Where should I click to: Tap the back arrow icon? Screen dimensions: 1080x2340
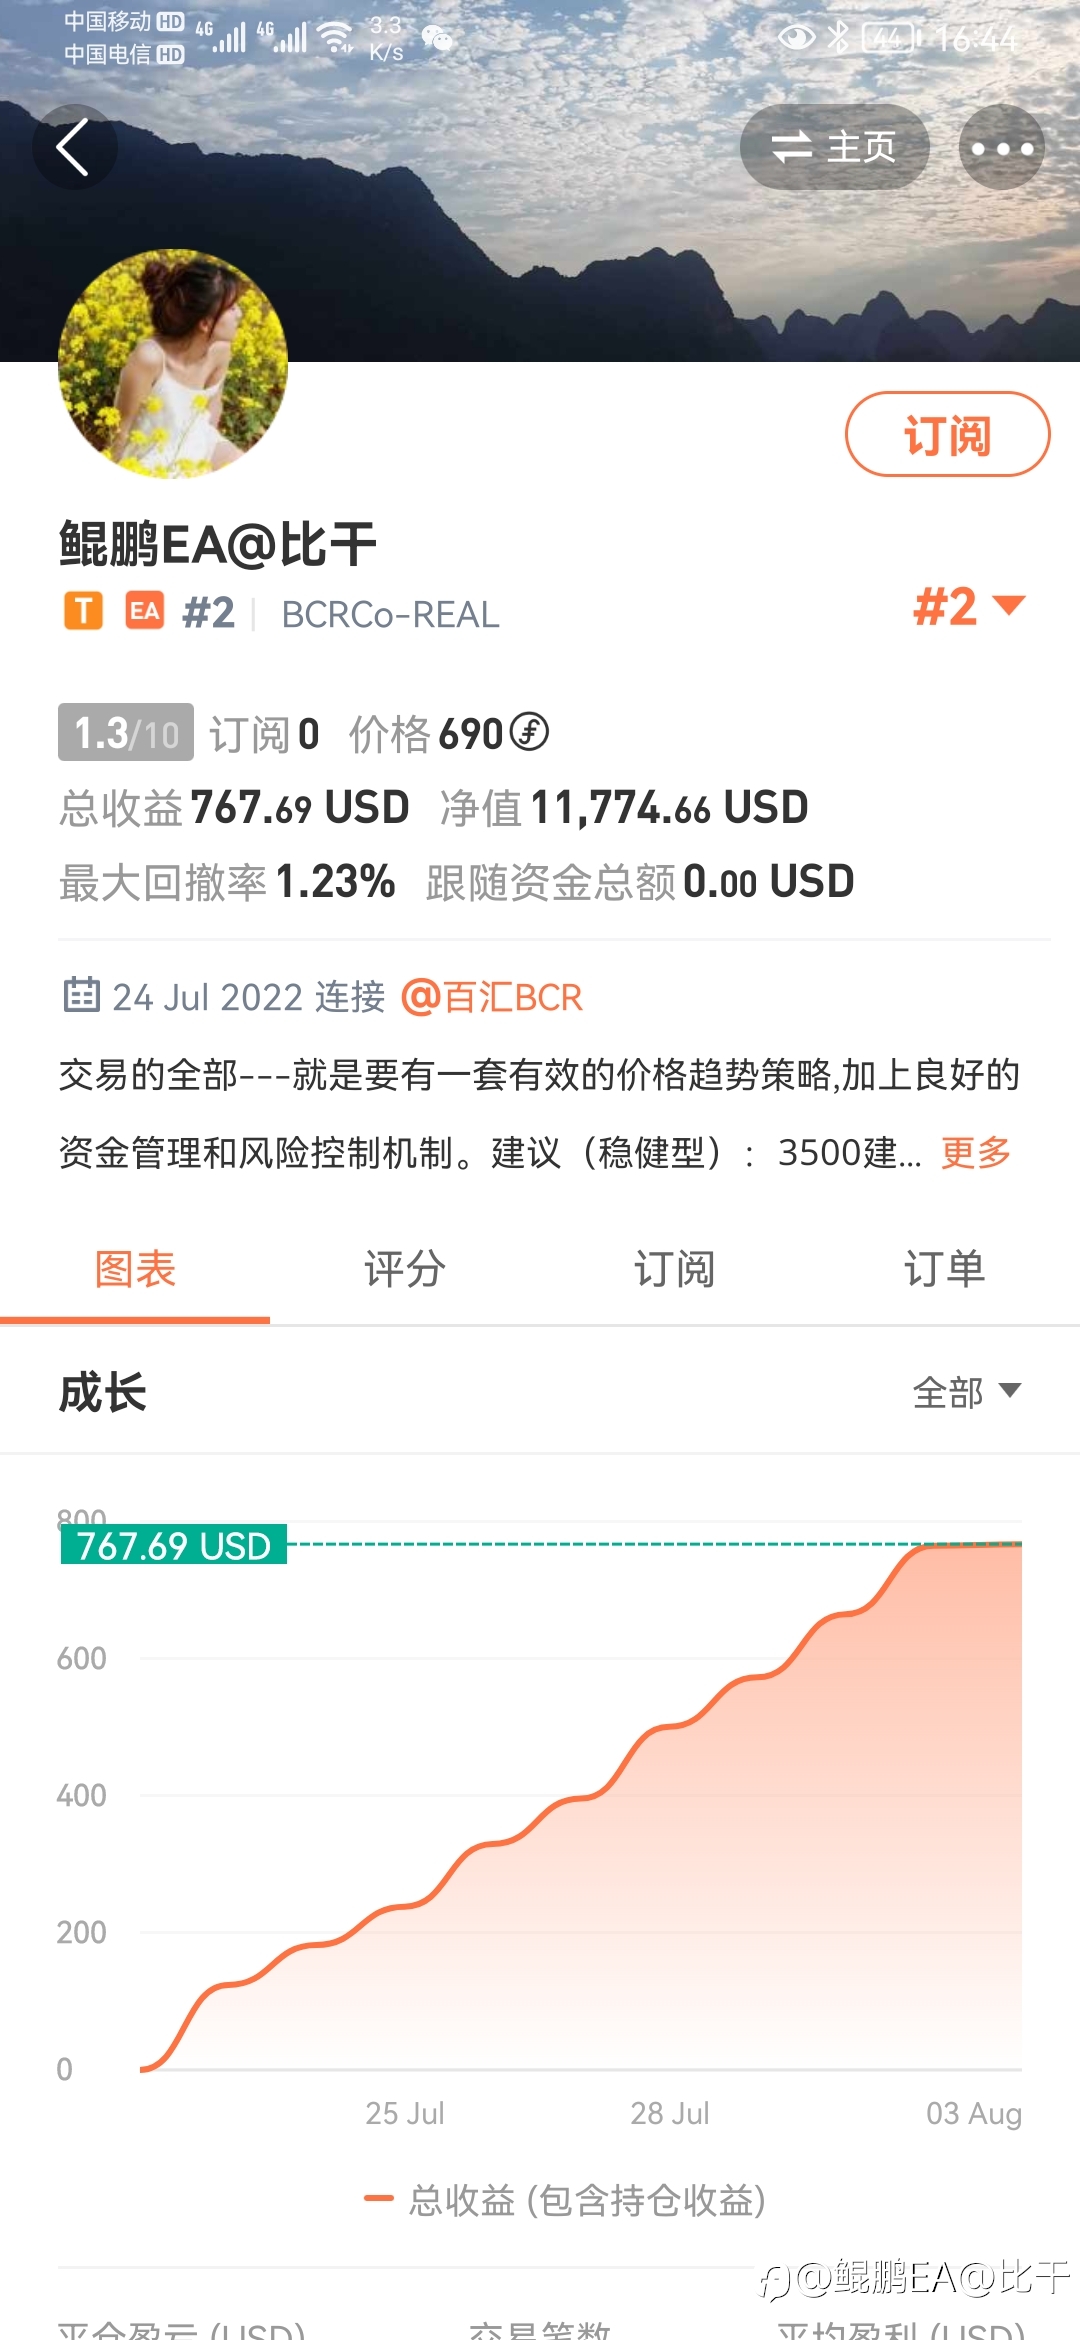(74, 147)
